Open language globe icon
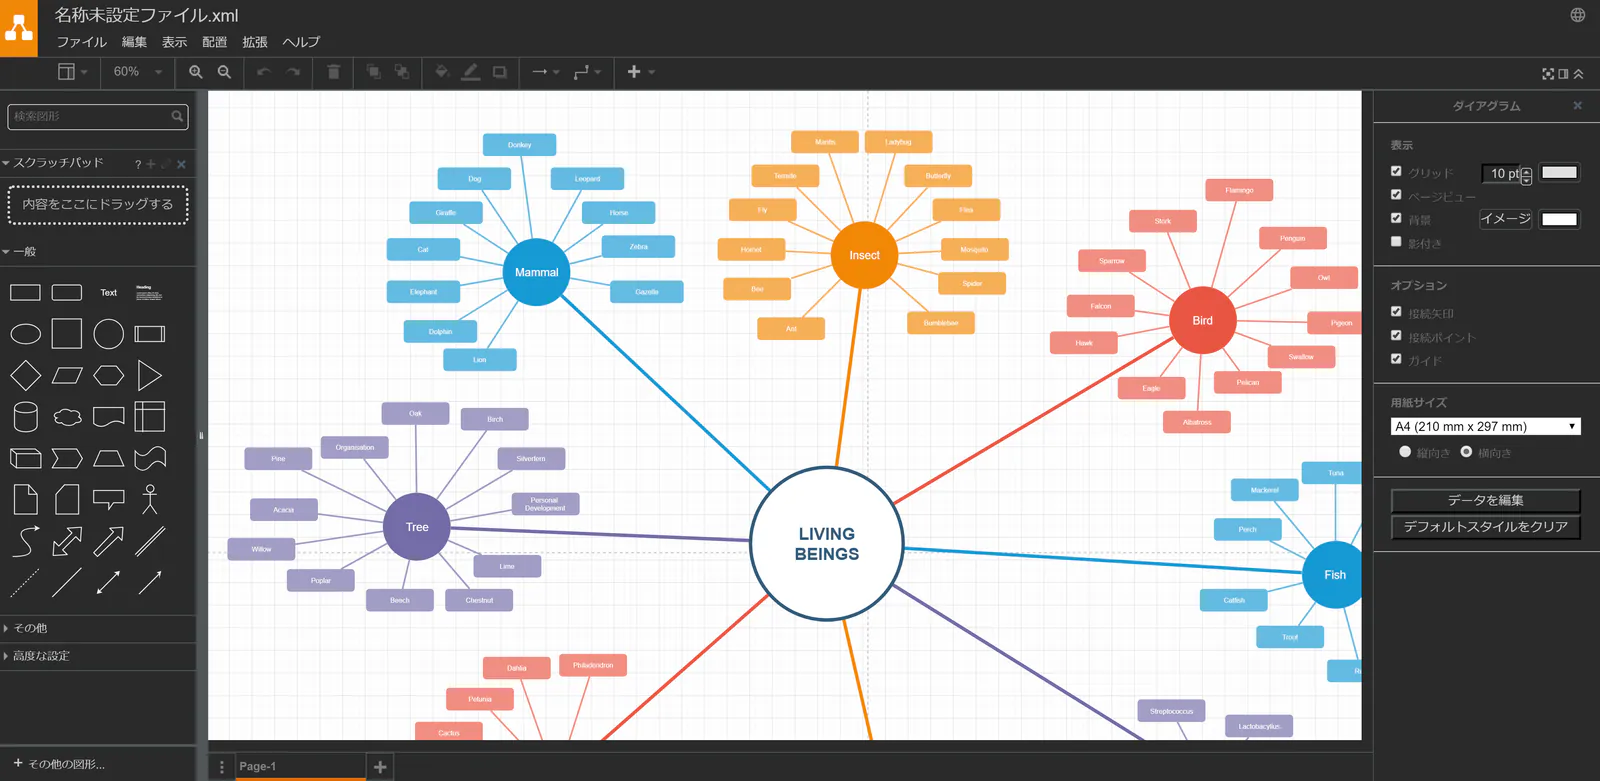This screenshot has width=1600, height=781. [1578, 15]
